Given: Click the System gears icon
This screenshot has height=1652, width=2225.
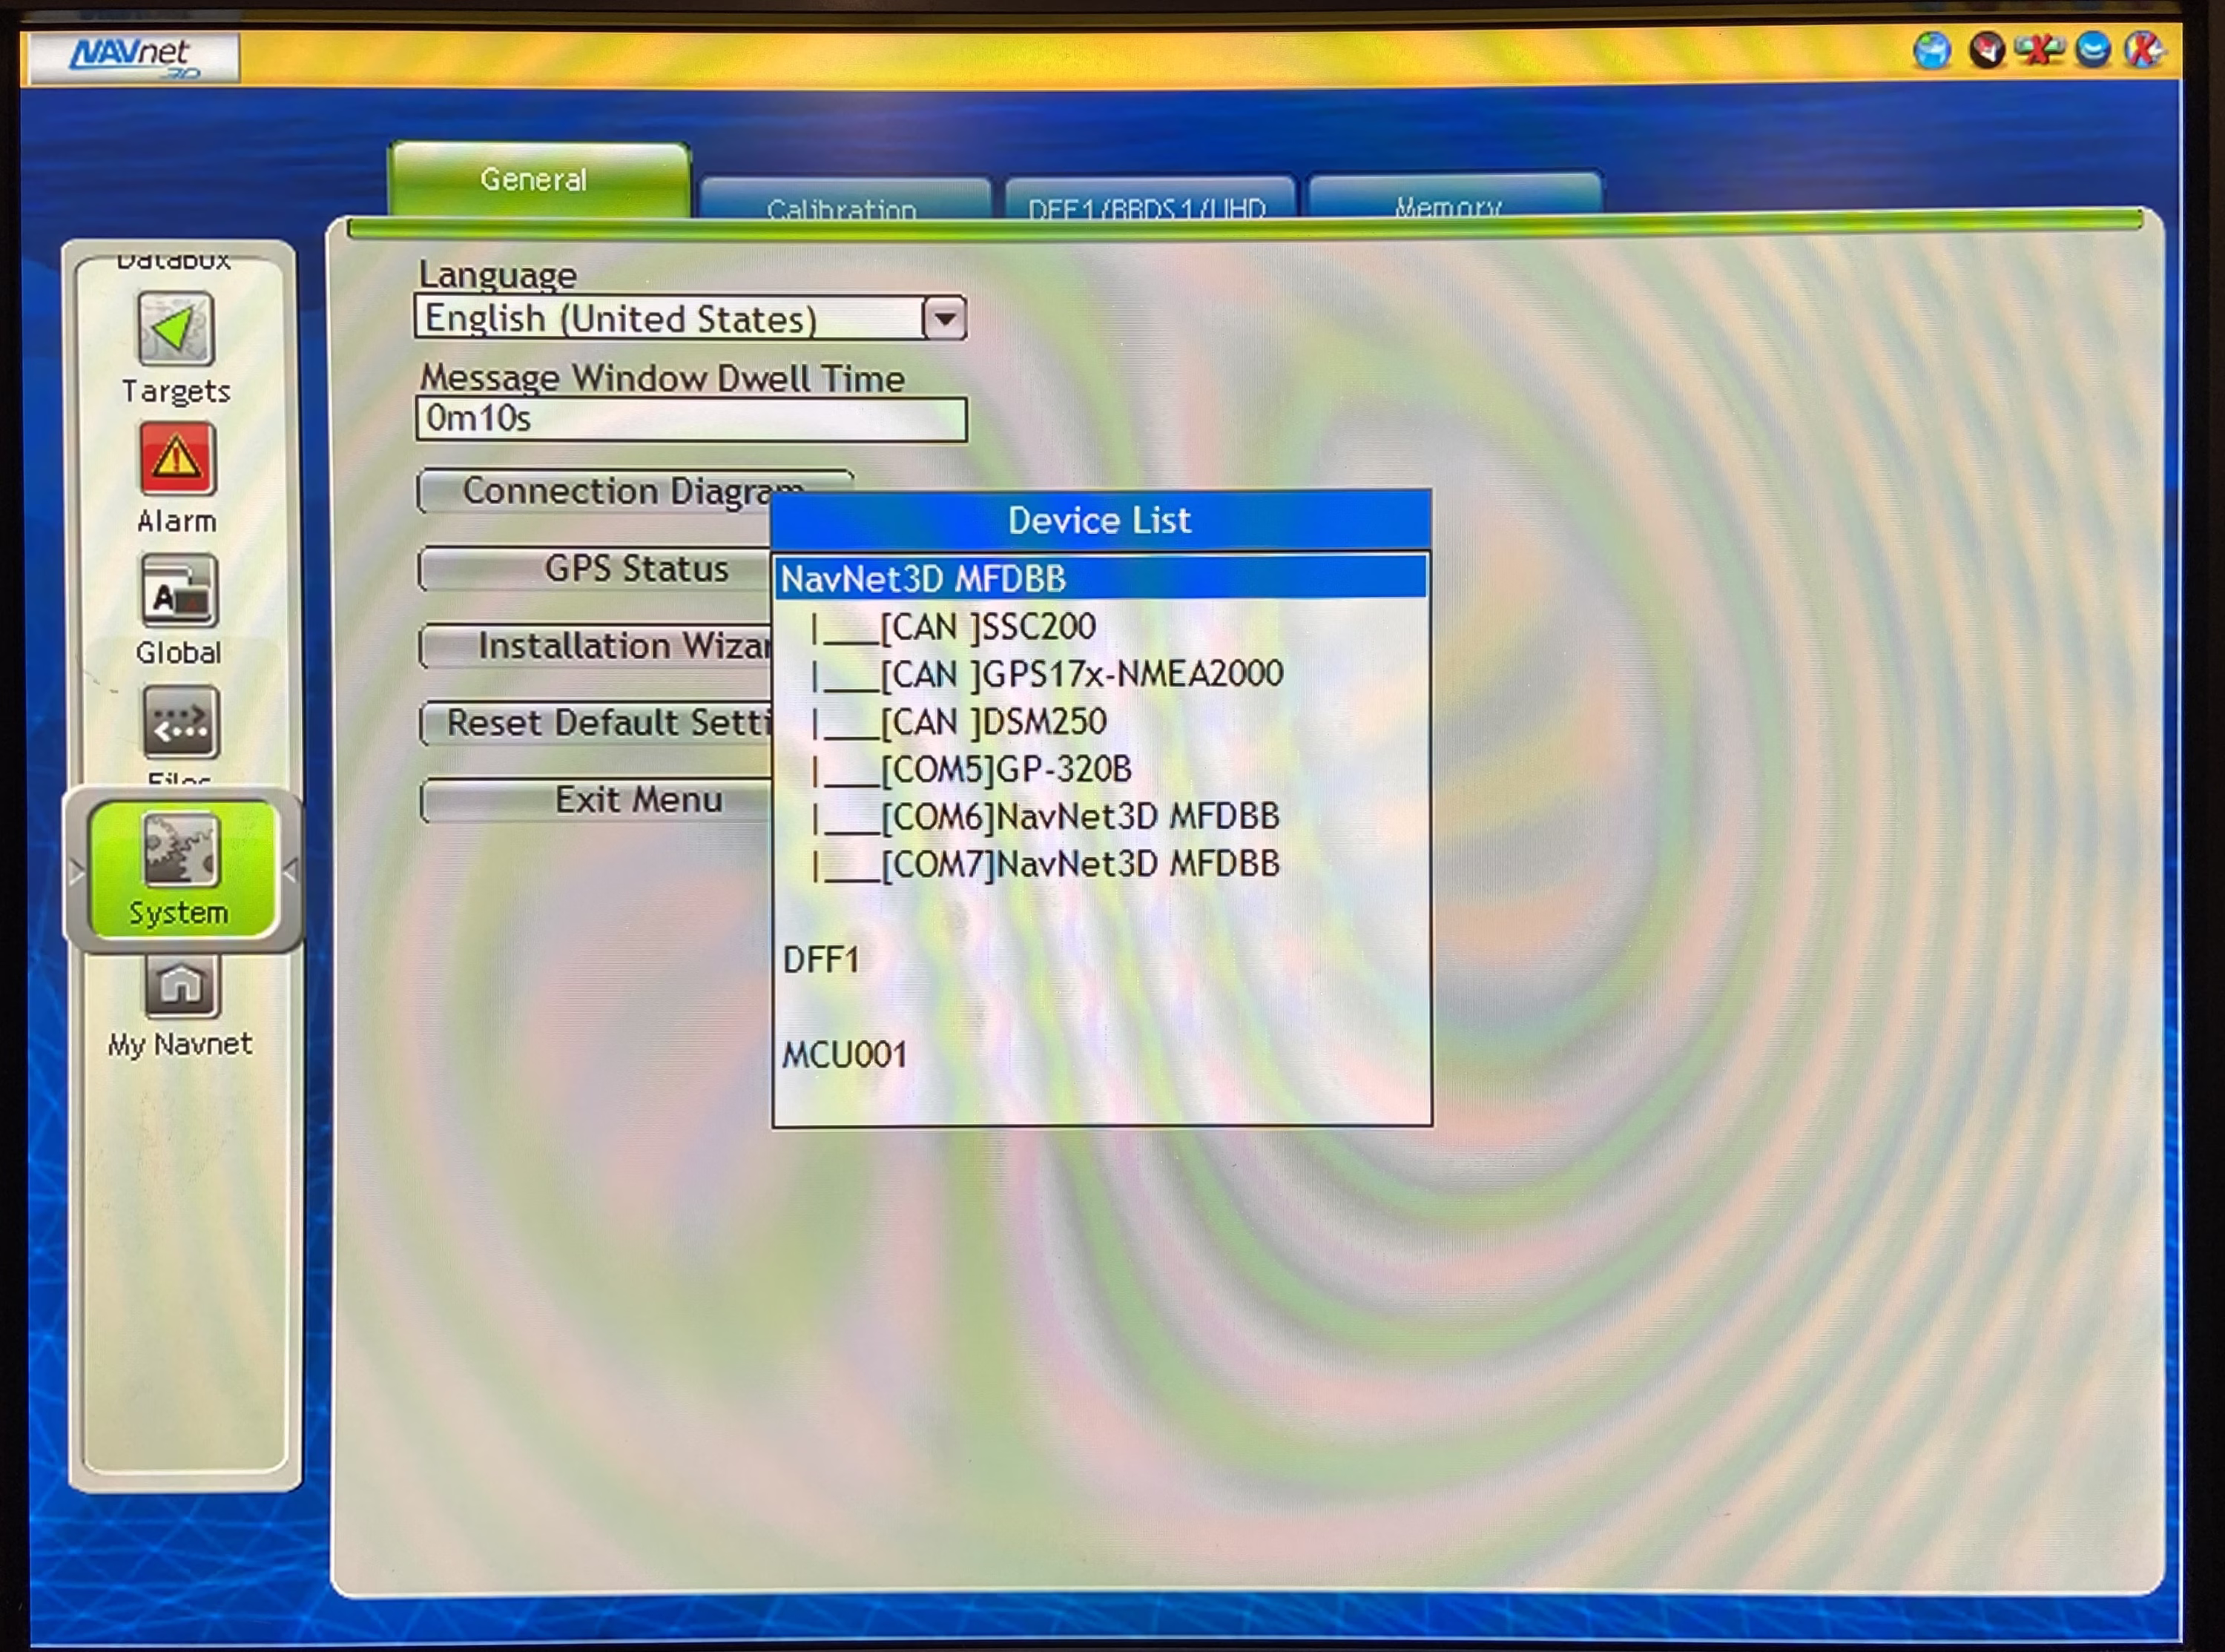Looking at the screenshot, I should click(180, 851).
